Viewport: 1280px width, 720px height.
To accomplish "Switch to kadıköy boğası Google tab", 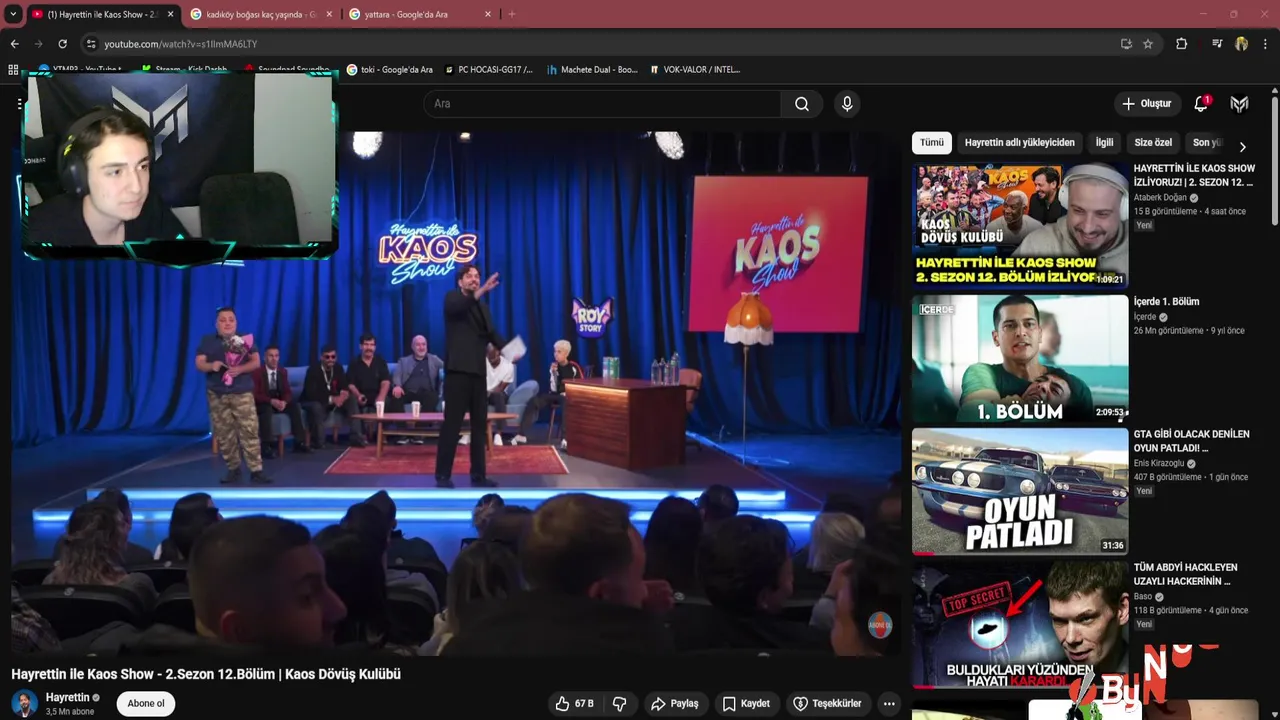I will (262, 15).
